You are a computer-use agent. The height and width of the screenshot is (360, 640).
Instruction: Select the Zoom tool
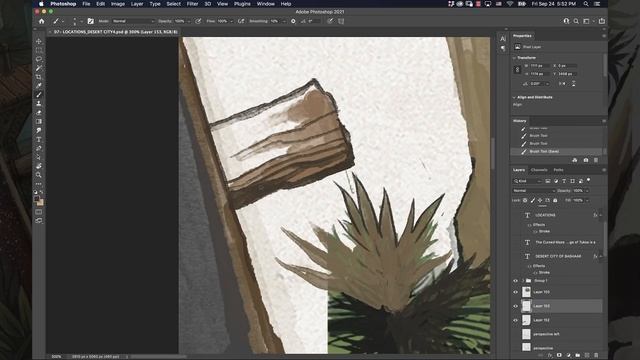coord(39,175)
